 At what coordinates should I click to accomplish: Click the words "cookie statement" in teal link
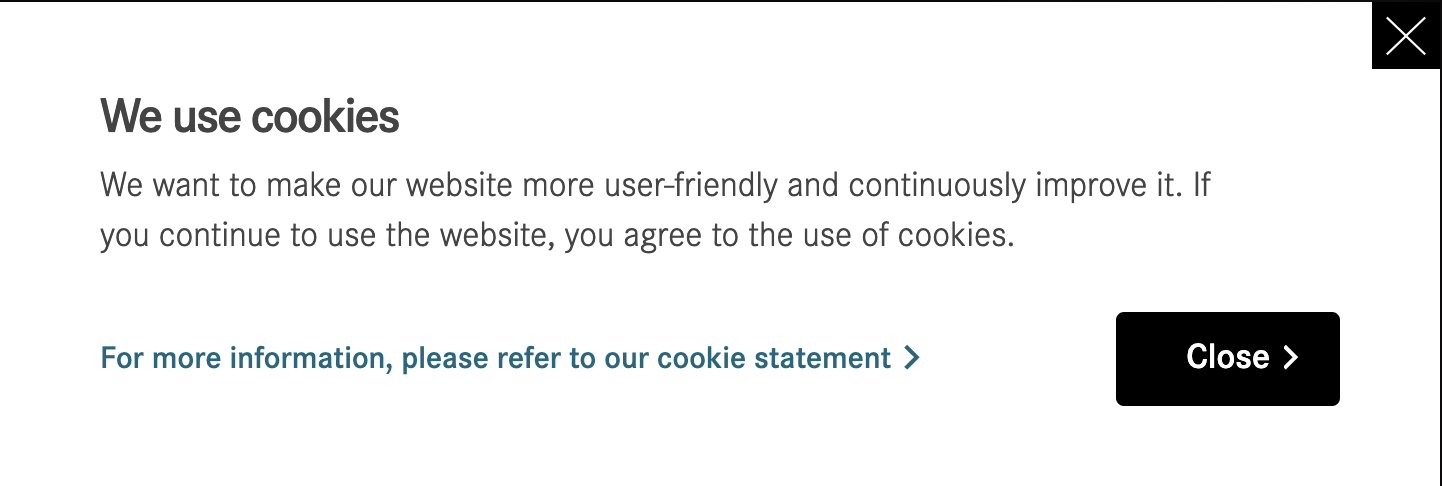774,358
